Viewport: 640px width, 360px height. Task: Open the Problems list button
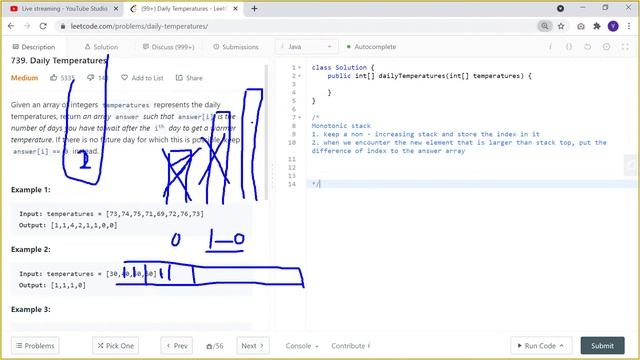[35, 346]
